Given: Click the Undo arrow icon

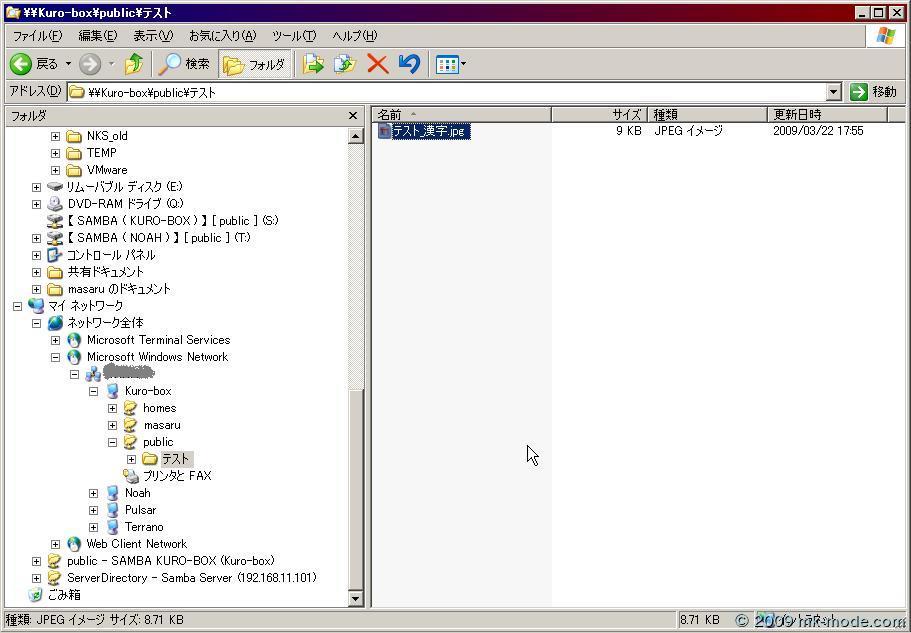Looking at the screenshot, I should (x=408, y=64).
